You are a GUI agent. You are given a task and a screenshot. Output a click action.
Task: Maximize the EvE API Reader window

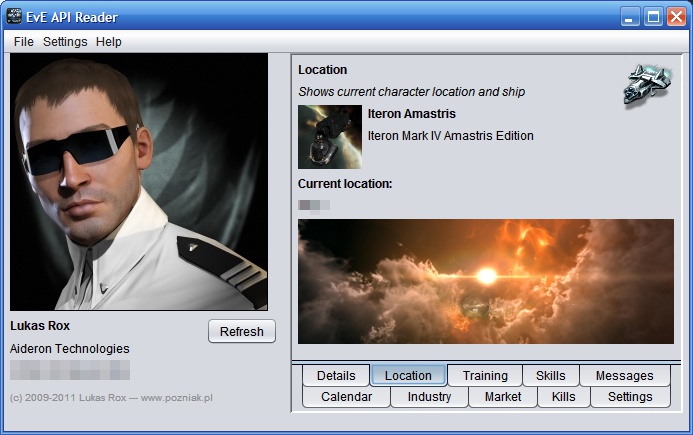click(653, 17)
